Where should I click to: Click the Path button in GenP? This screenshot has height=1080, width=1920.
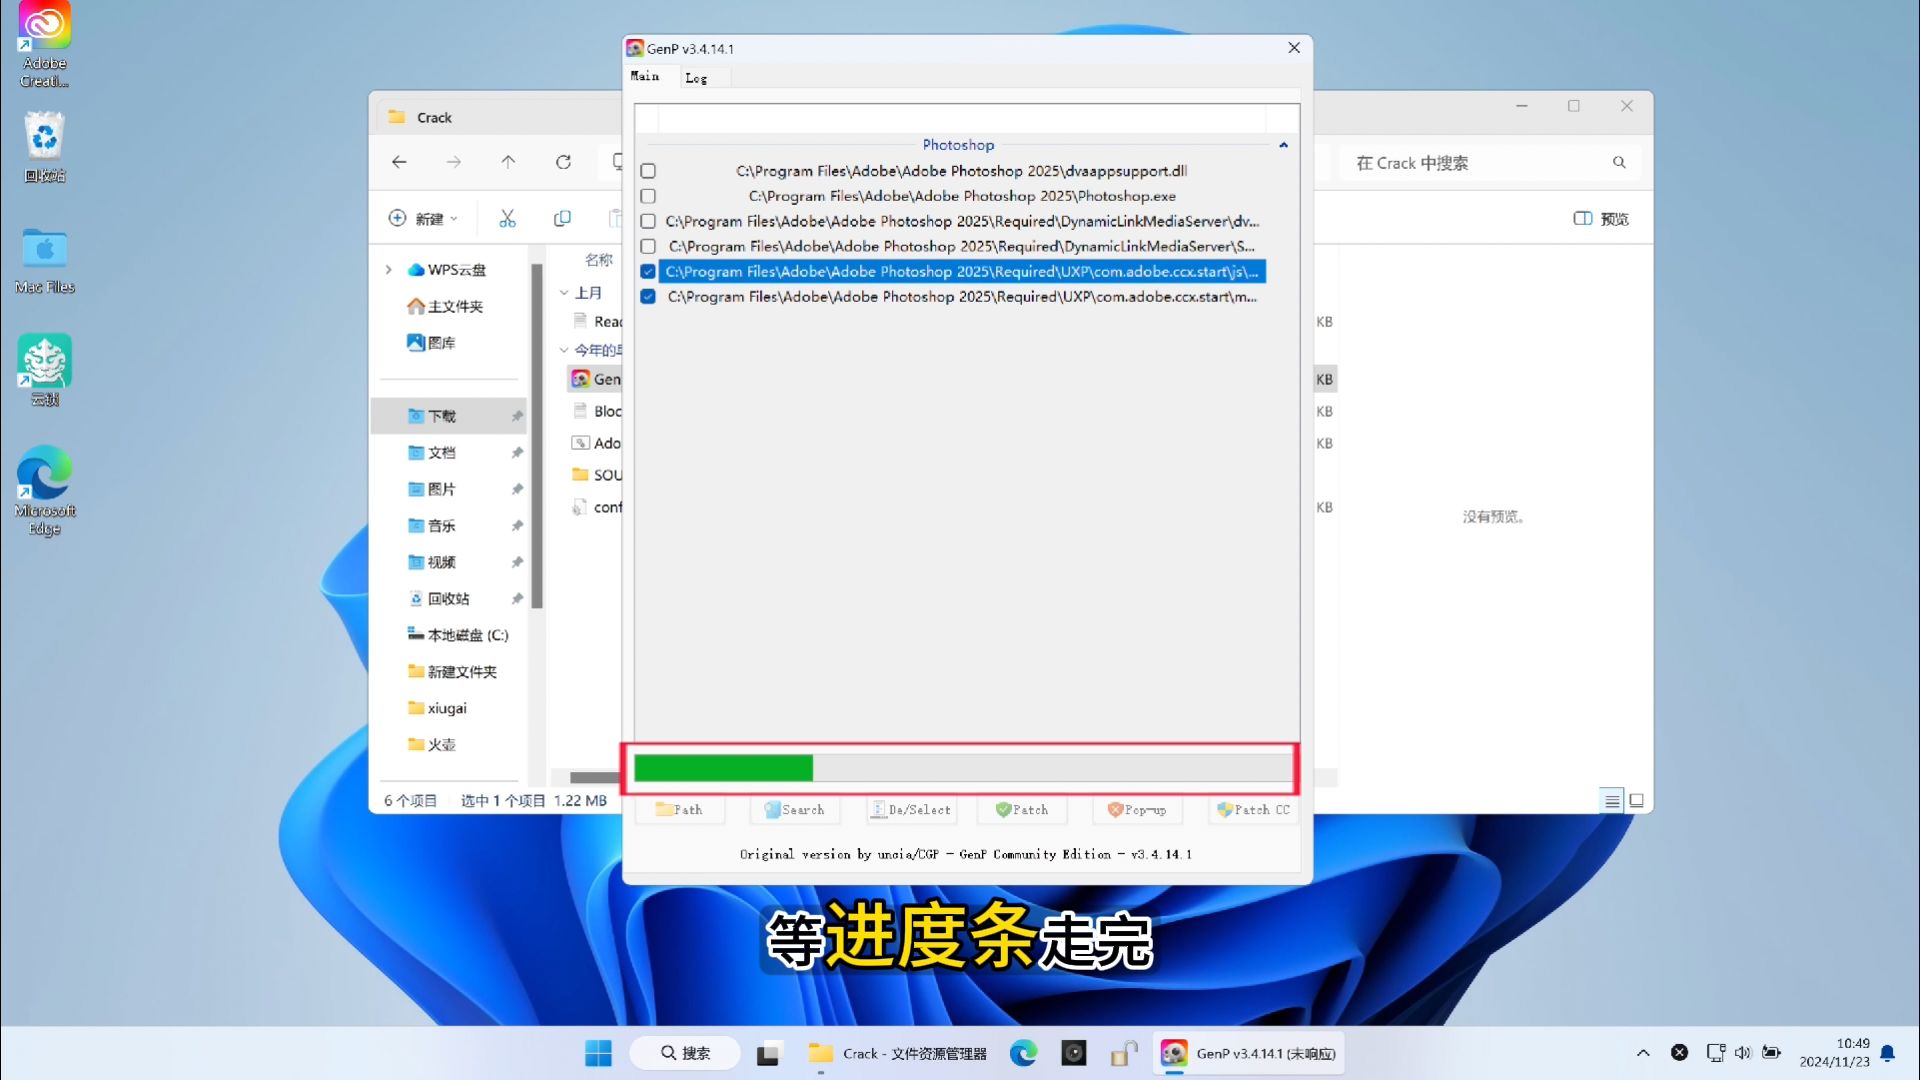679,810
